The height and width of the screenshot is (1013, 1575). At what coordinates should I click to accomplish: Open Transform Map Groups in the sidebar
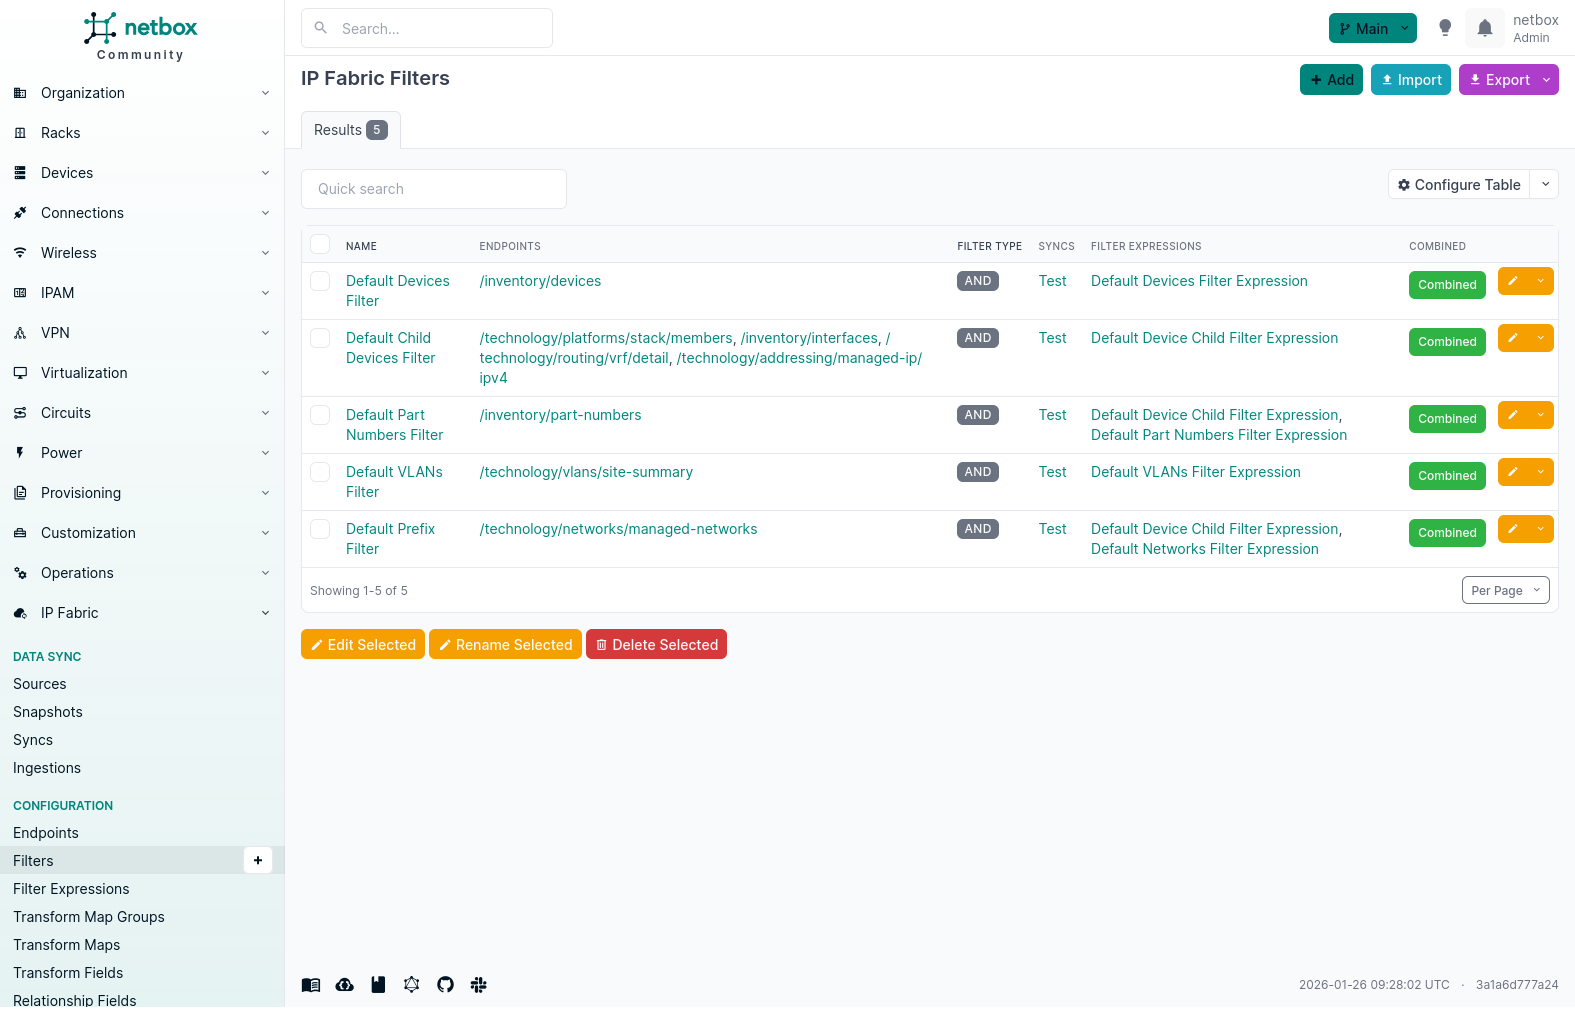89,917
